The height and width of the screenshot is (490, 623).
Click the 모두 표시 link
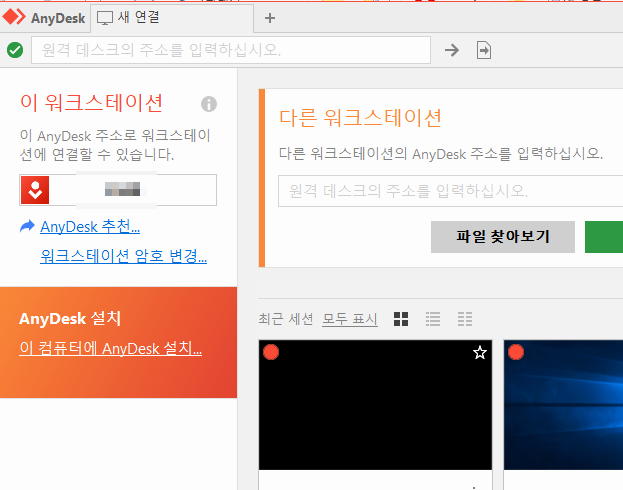click(x=350, y=319)
